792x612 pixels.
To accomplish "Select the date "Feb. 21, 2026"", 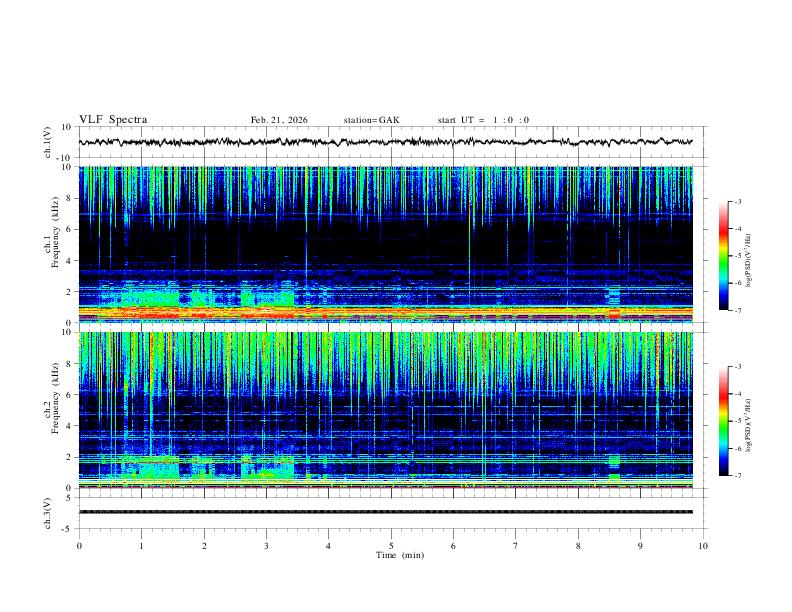I will [x=279, y=120].
